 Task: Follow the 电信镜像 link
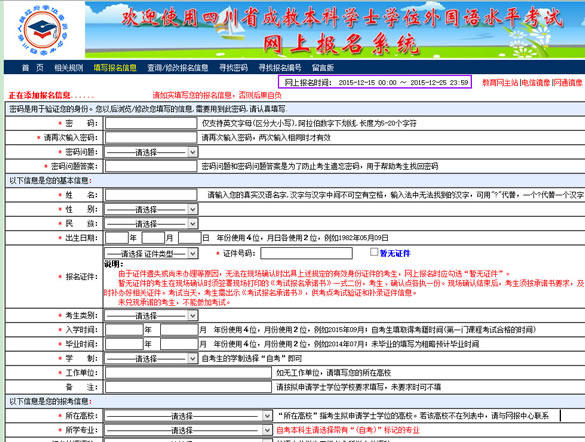[536, 82]
